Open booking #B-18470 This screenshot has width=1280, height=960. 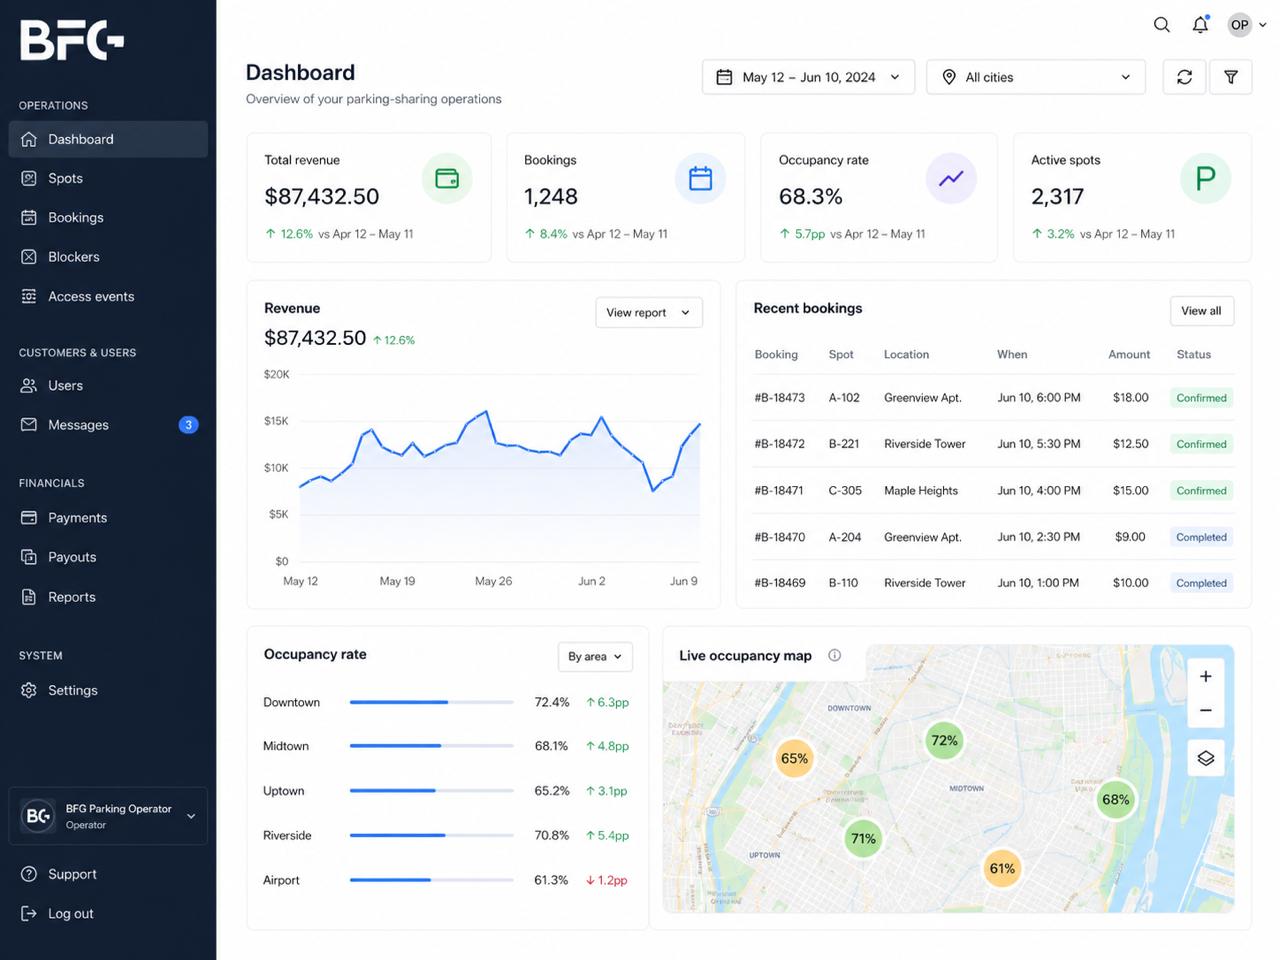[x=779, y=537]
